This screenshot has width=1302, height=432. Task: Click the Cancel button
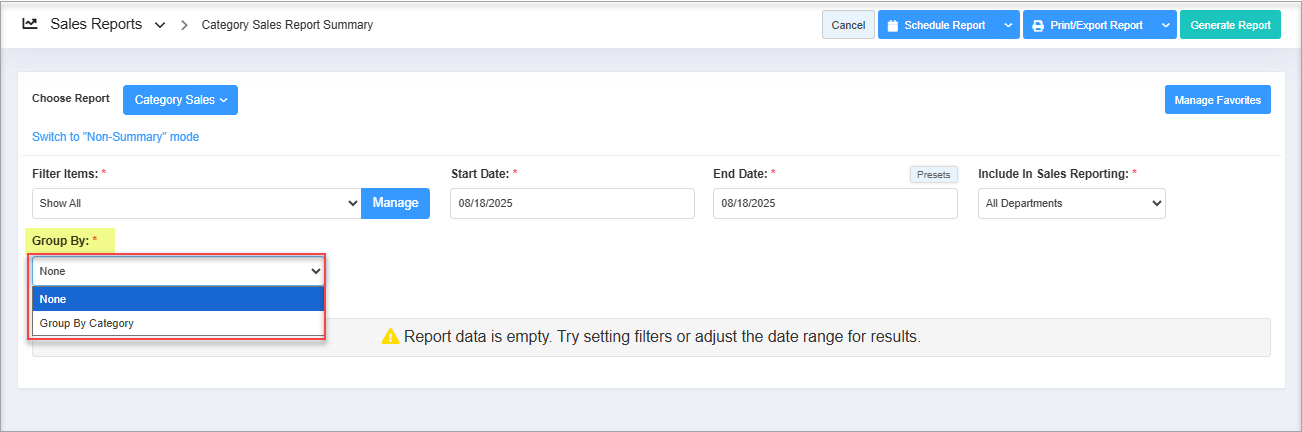848,26
